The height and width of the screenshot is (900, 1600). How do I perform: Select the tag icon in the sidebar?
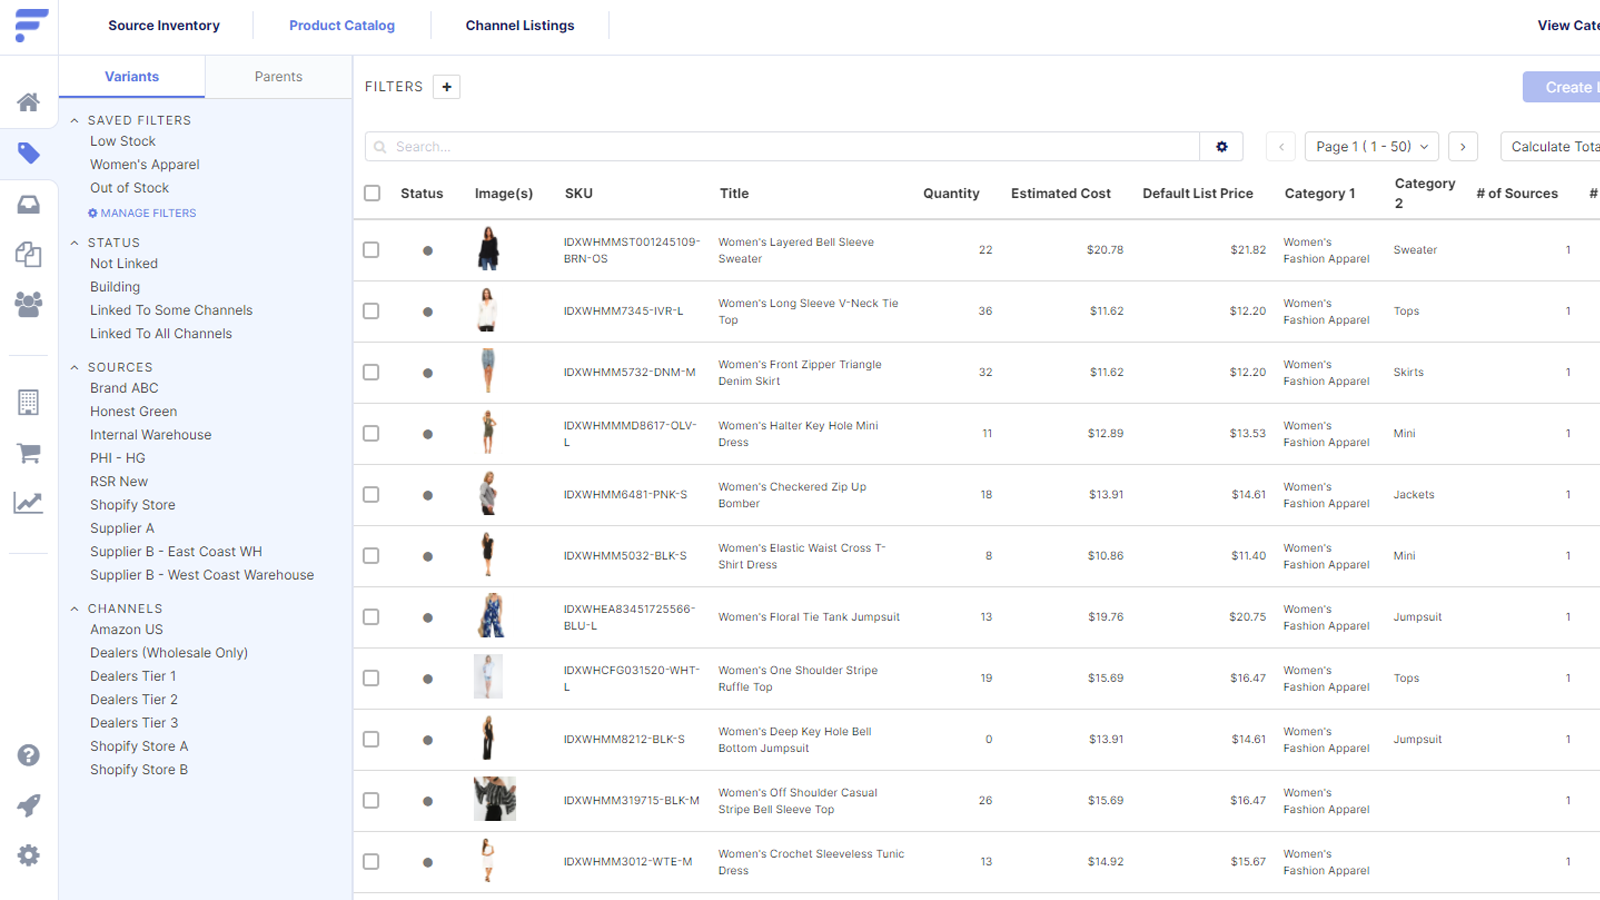point(29,153)
